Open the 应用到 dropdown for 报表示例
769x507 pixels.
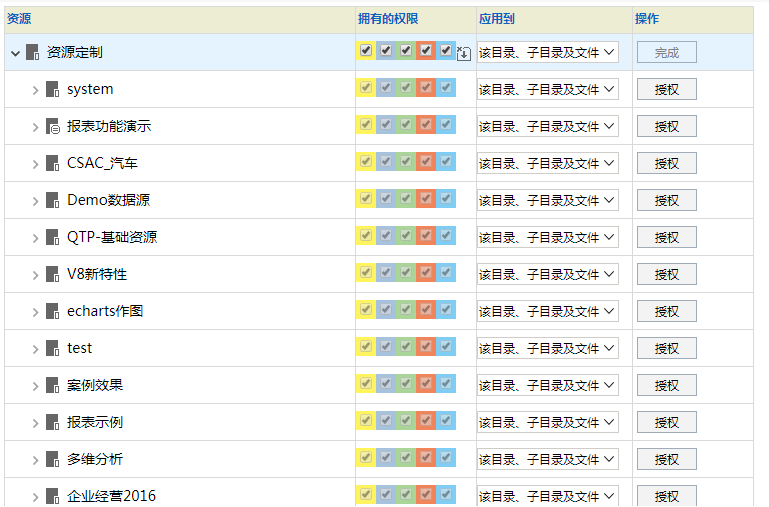547,422
